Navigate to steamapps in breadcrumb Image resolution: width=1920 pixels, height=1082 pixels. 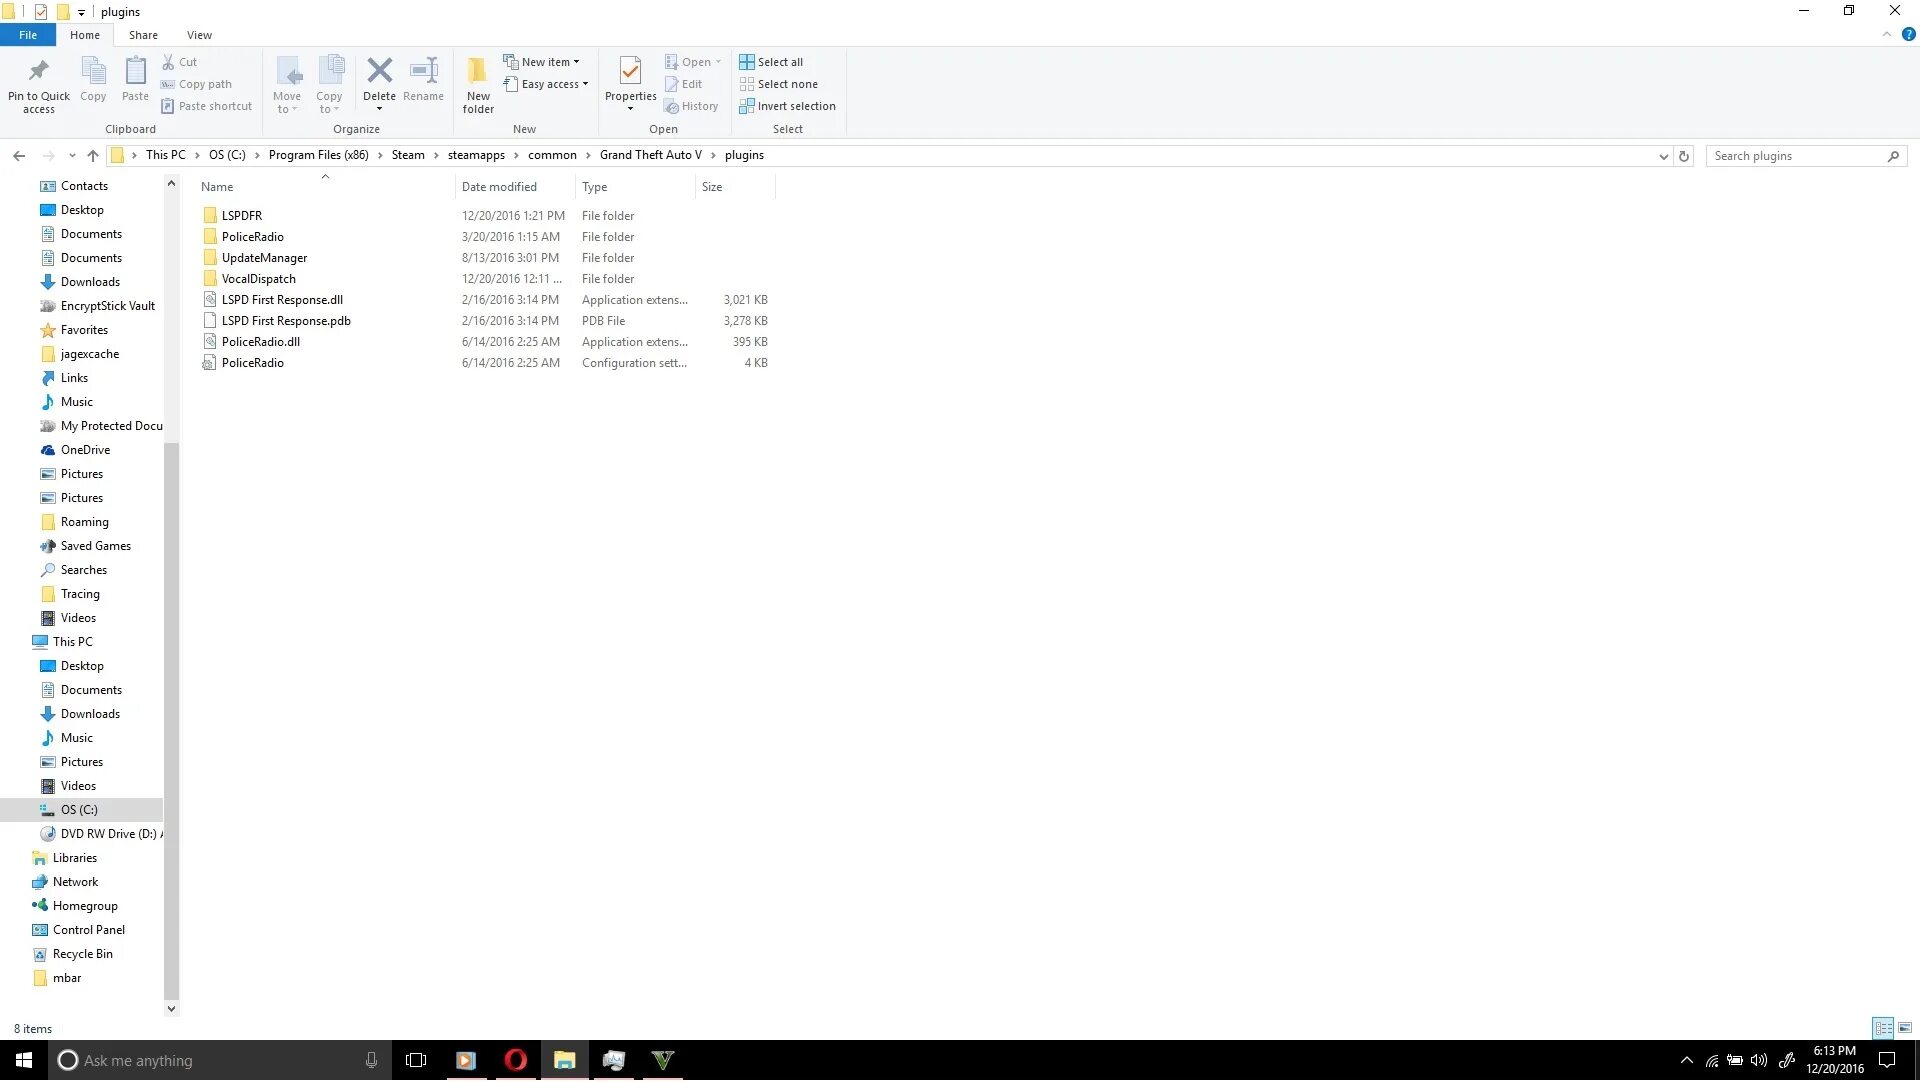(x=476, y=155)
